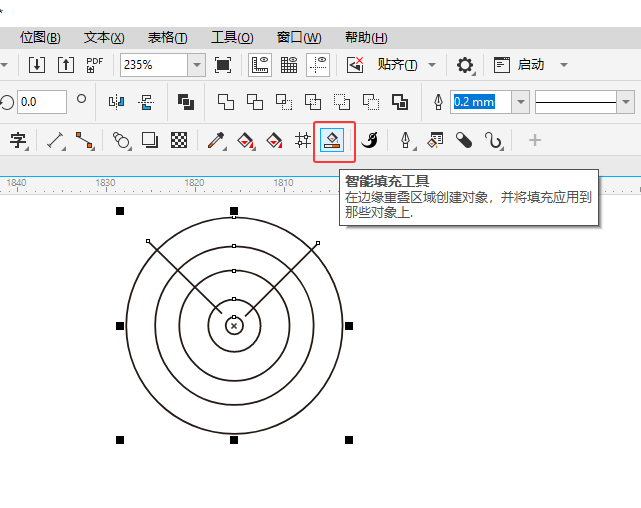641x508 pixels.
Task: Click the rotation angle input field
Action: pyautogui.click(x=40, y=102)
